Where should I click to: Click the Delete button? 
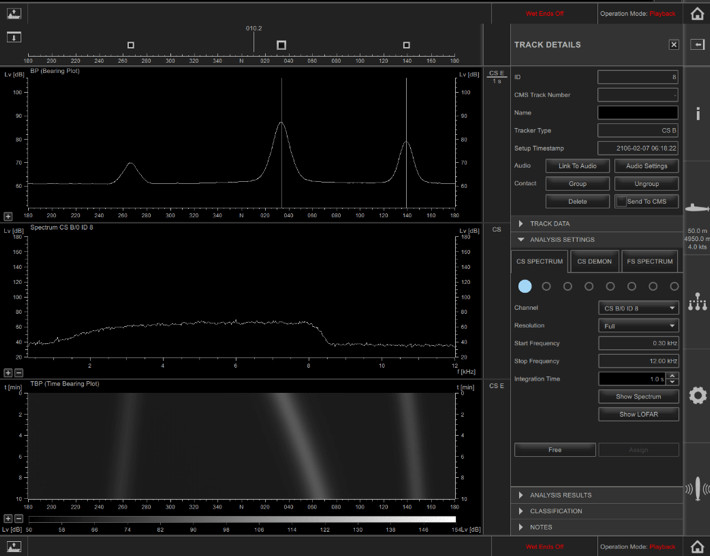point(577,201)
